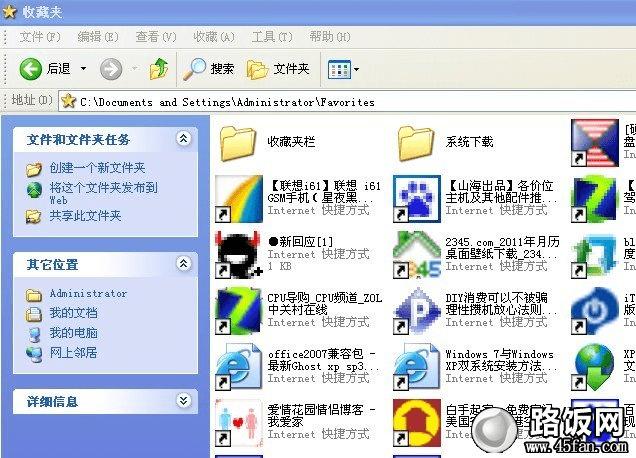This screenshot has width=636, height=458.
Task: Open the Administrator location link
Action: (88, 293)
